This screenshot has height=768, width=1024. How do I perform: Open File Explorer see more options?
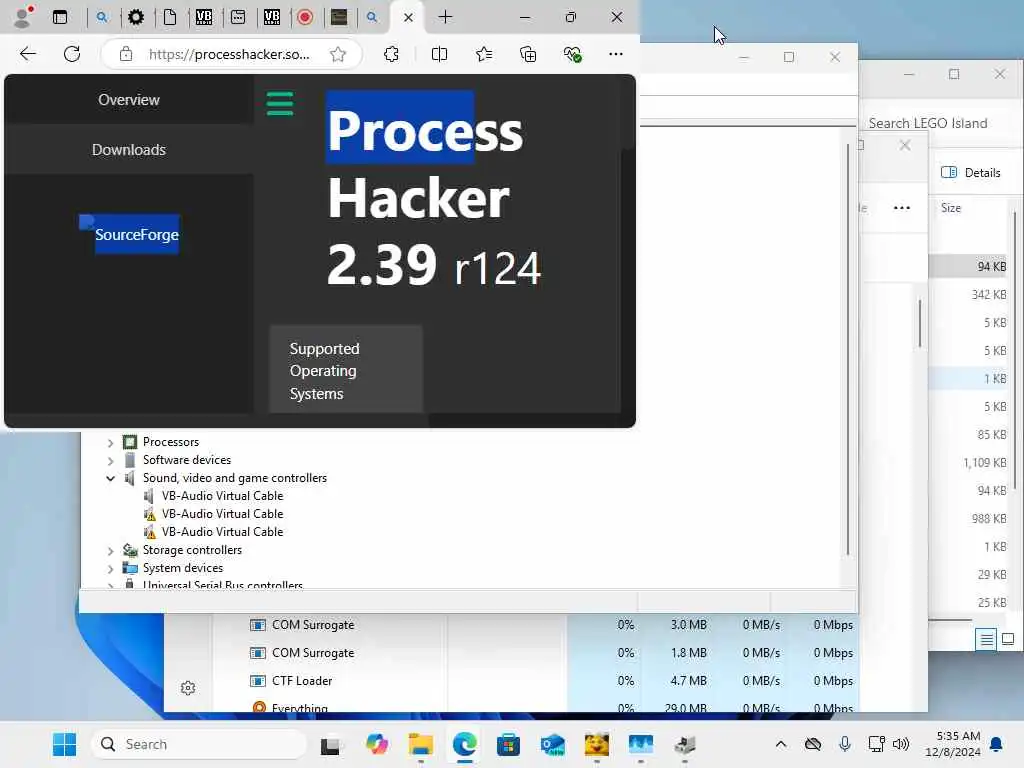pos(902,208)
